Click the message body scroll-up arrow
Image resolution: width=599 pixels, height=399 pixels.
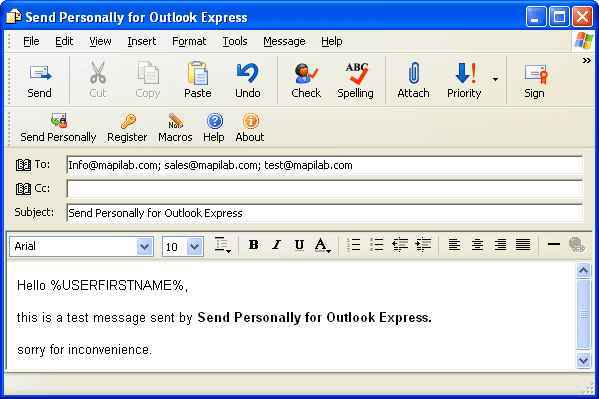583,271
